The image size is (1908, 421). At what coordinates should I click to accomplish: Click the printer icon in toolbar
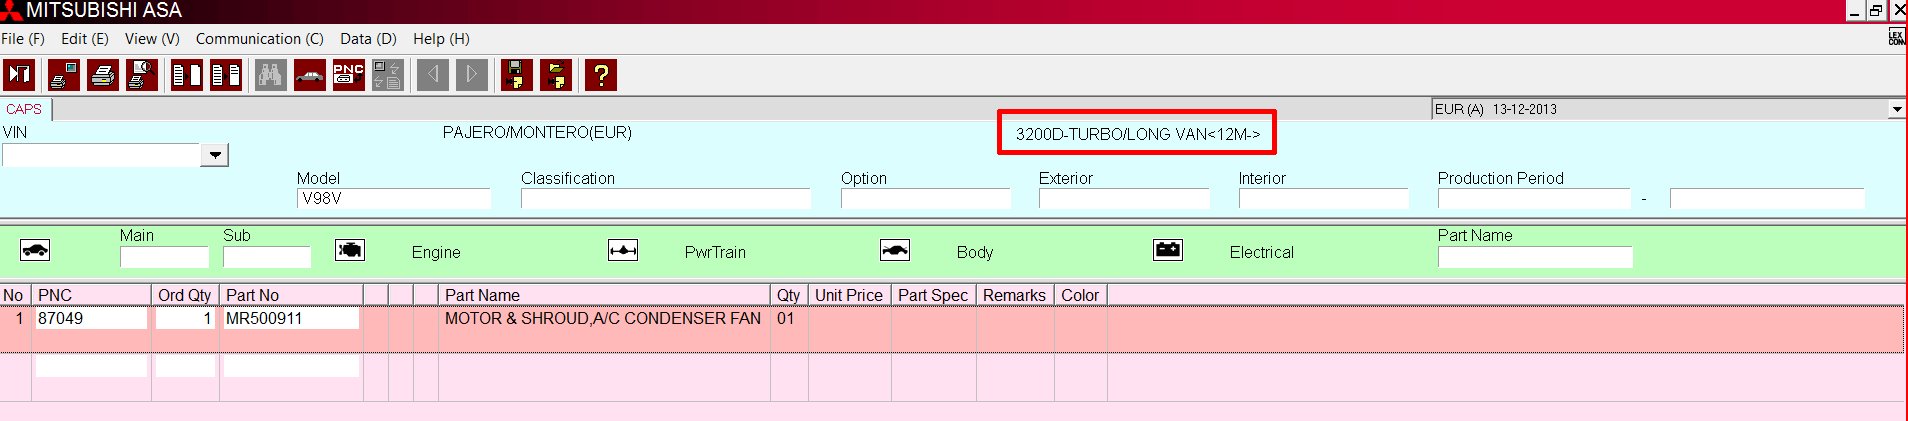coord(103,75)
